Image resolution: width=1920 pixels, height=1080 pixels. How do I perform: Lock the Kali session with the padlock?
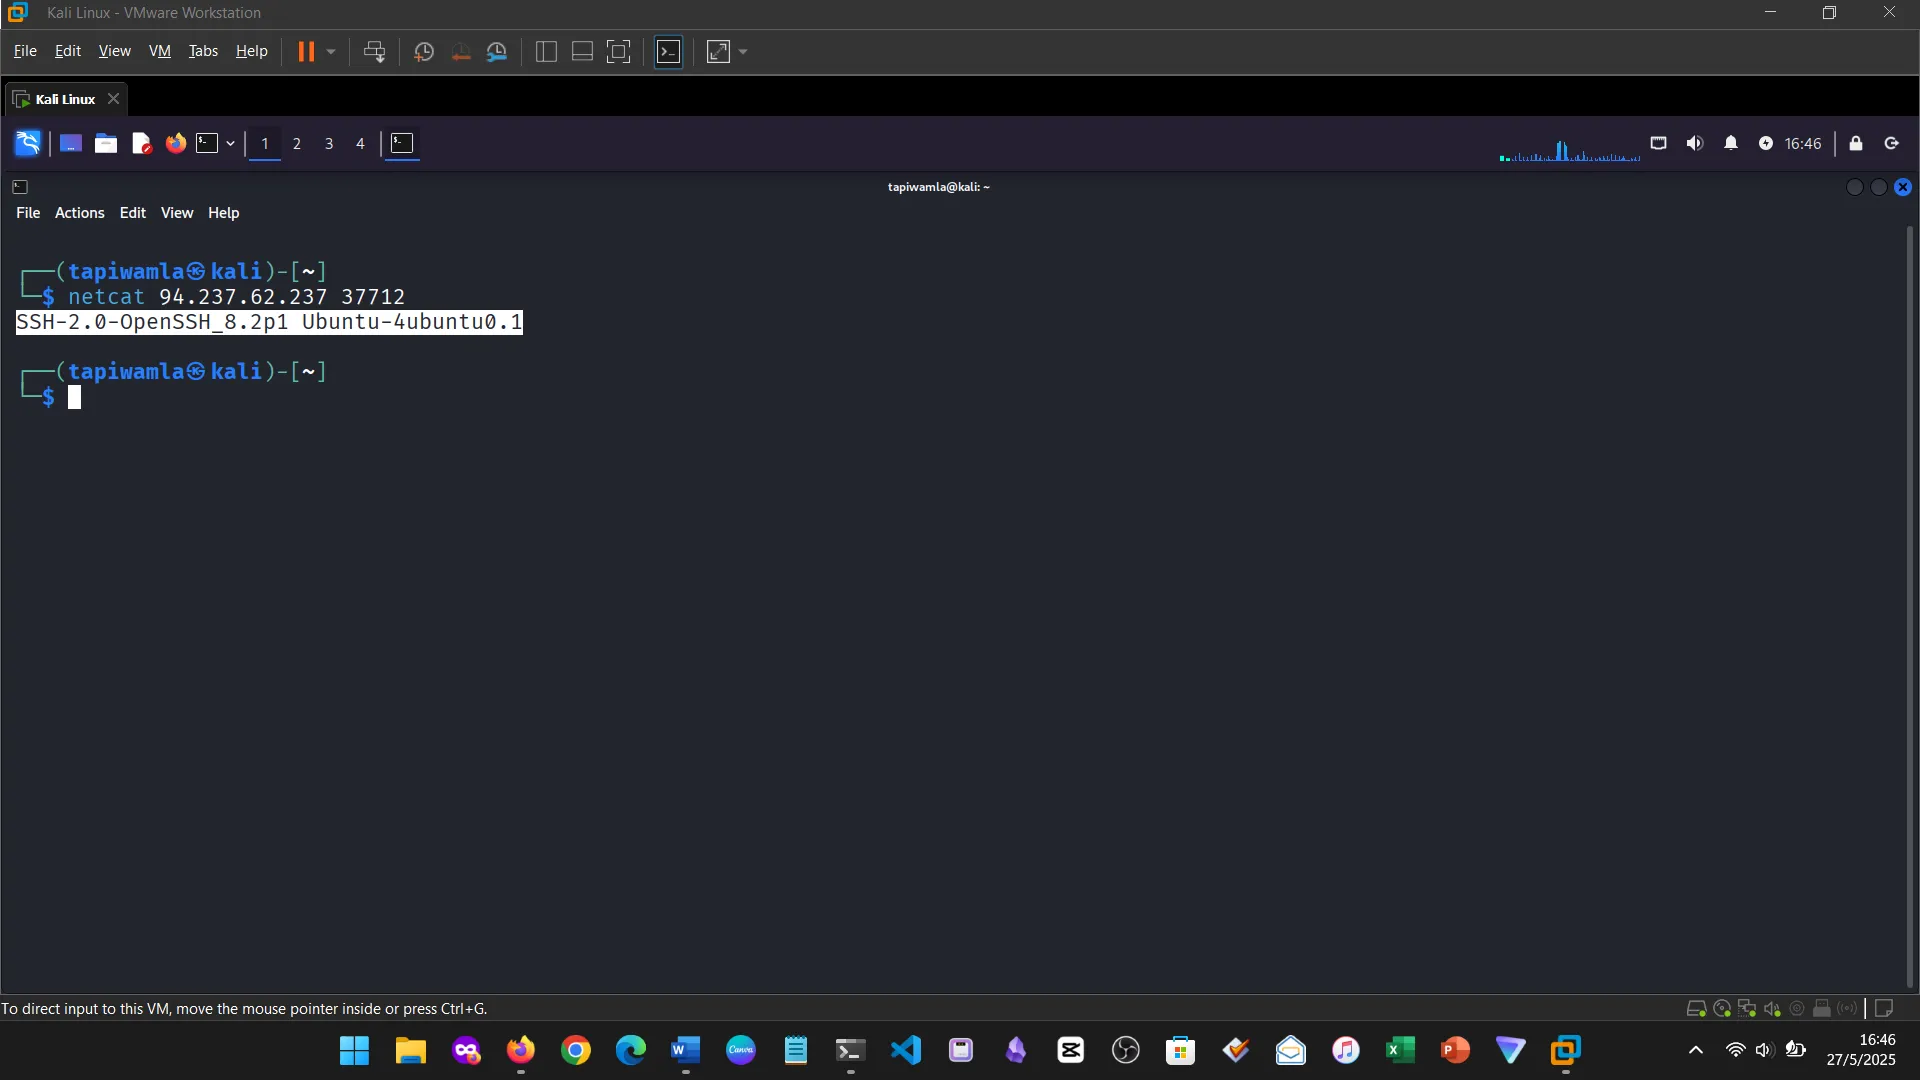coord(1856,143)
